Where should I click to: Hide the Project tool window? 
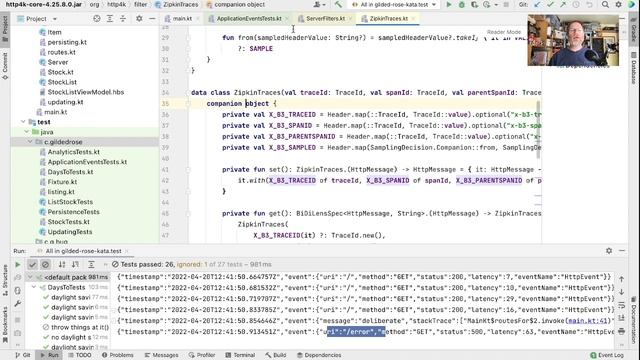tap(152, 19)
